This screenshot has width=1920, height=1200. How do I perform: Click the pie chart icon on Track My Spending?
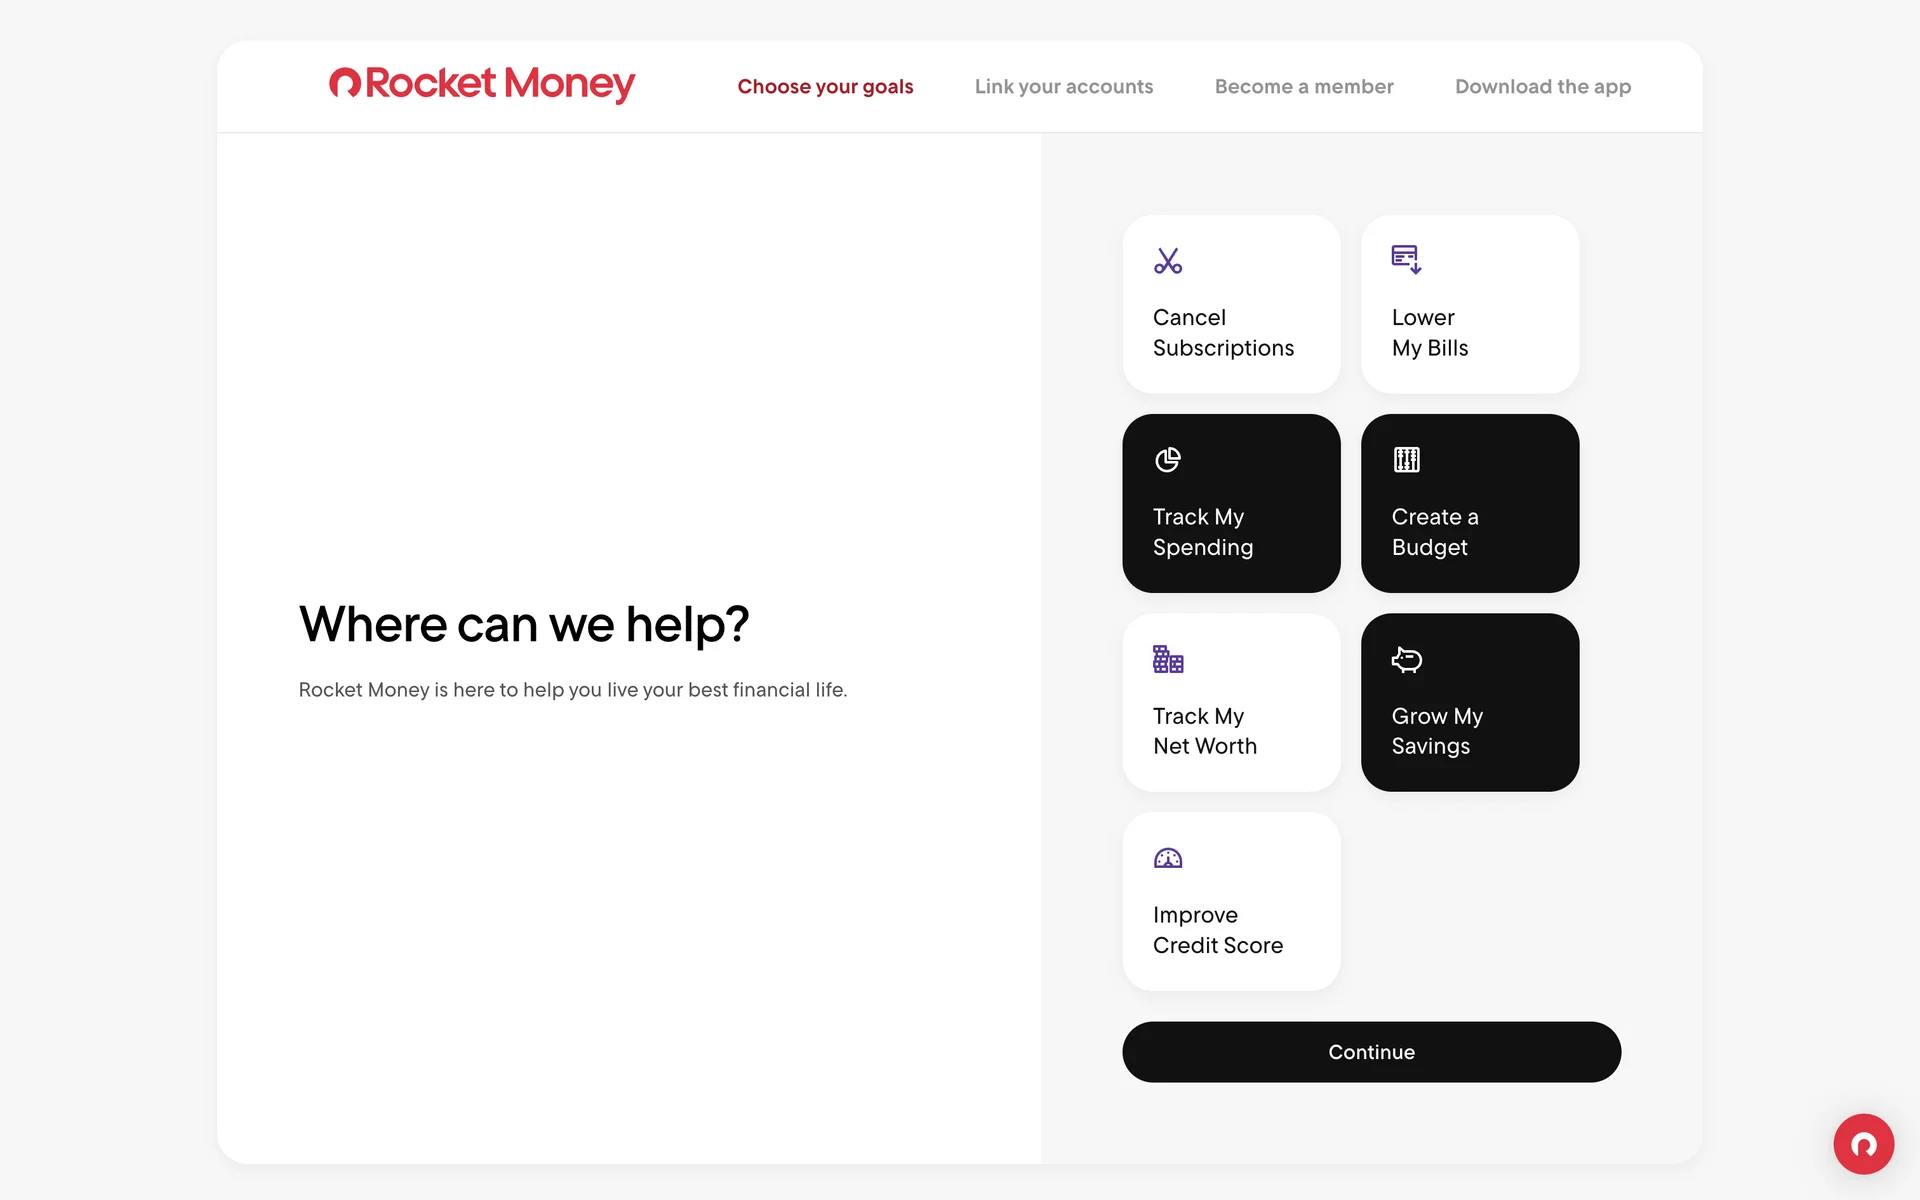pyautogui.click(x=1167, y=460)
